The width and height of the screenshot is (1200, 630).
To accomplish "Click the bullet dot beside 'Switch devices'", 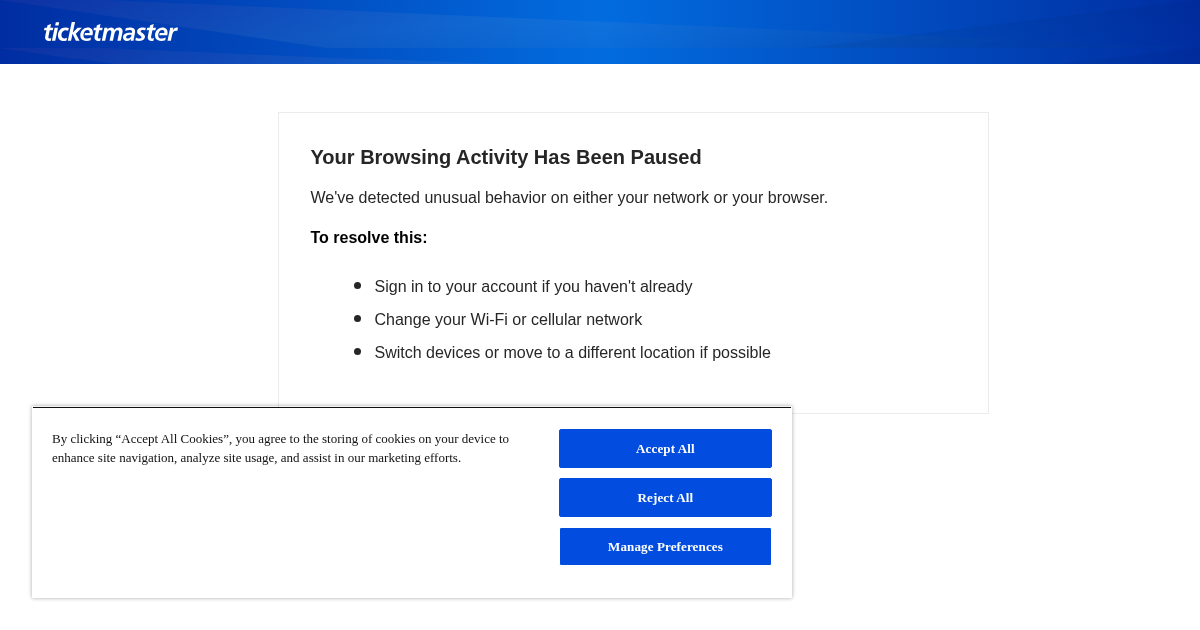I will pos(357,351).
